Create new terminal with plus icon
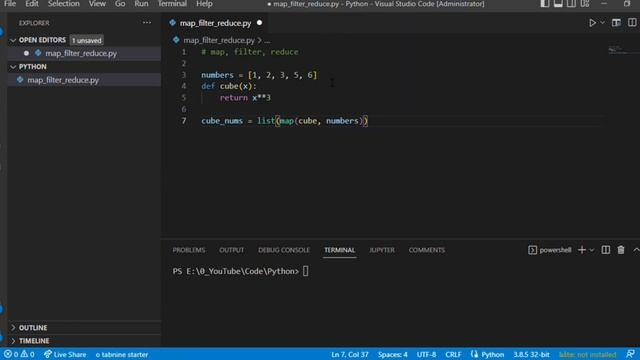This screenshot has height=360, width=640. tap(582, 250)
